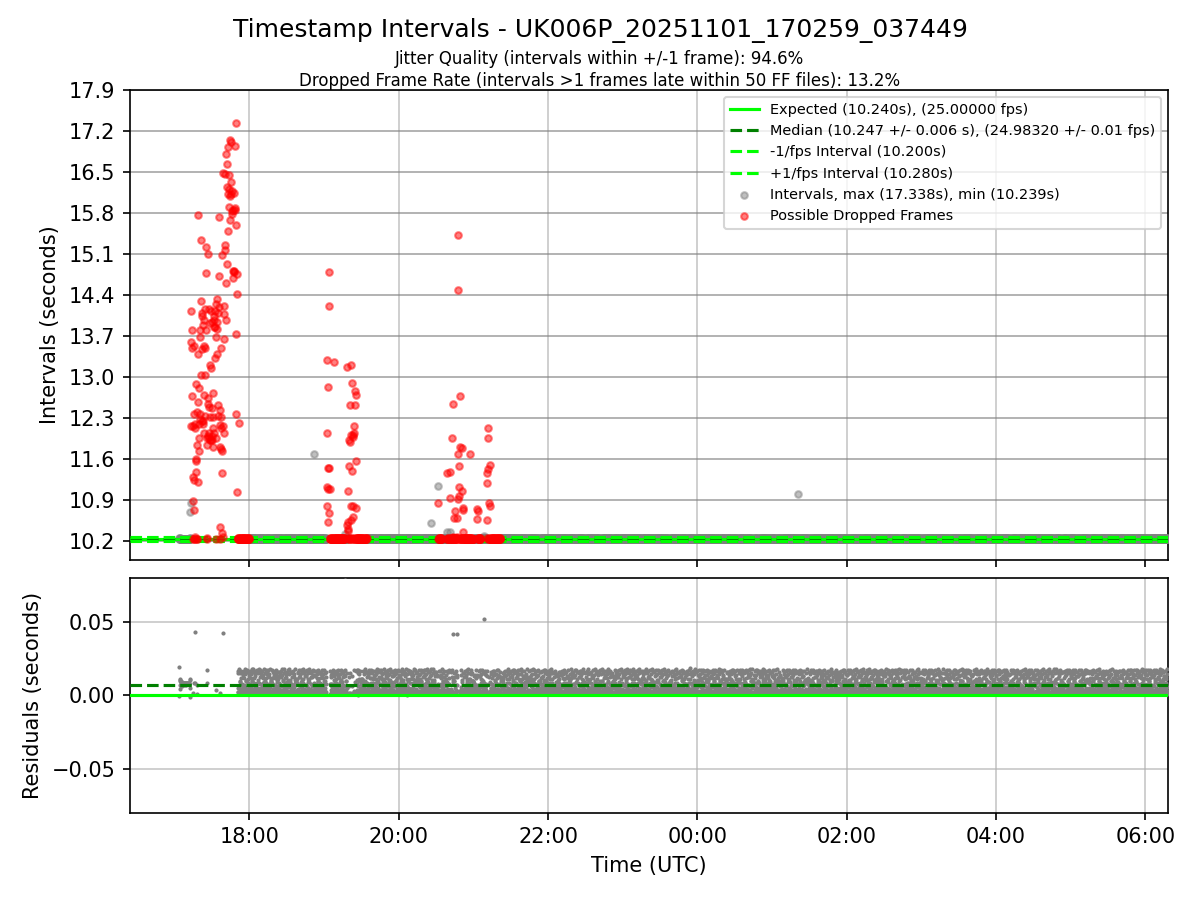Click the isolated gray interval point near 01:20
This screenshot has width=1200, height=900.
pyautogui.click(x=798, y=494)
